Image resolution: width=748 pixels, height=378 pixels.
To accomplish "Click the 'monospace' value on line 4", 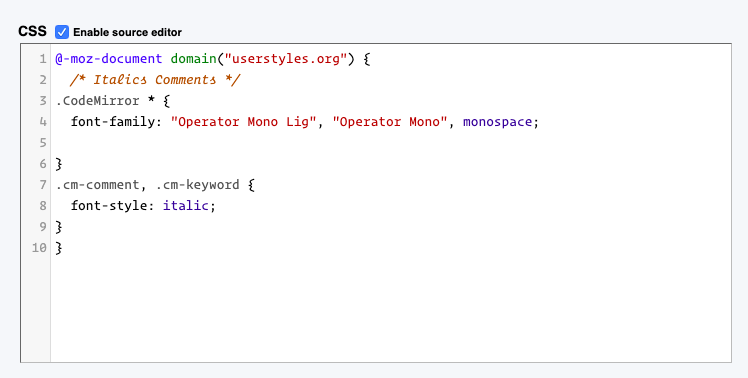I will coord(497,122).
